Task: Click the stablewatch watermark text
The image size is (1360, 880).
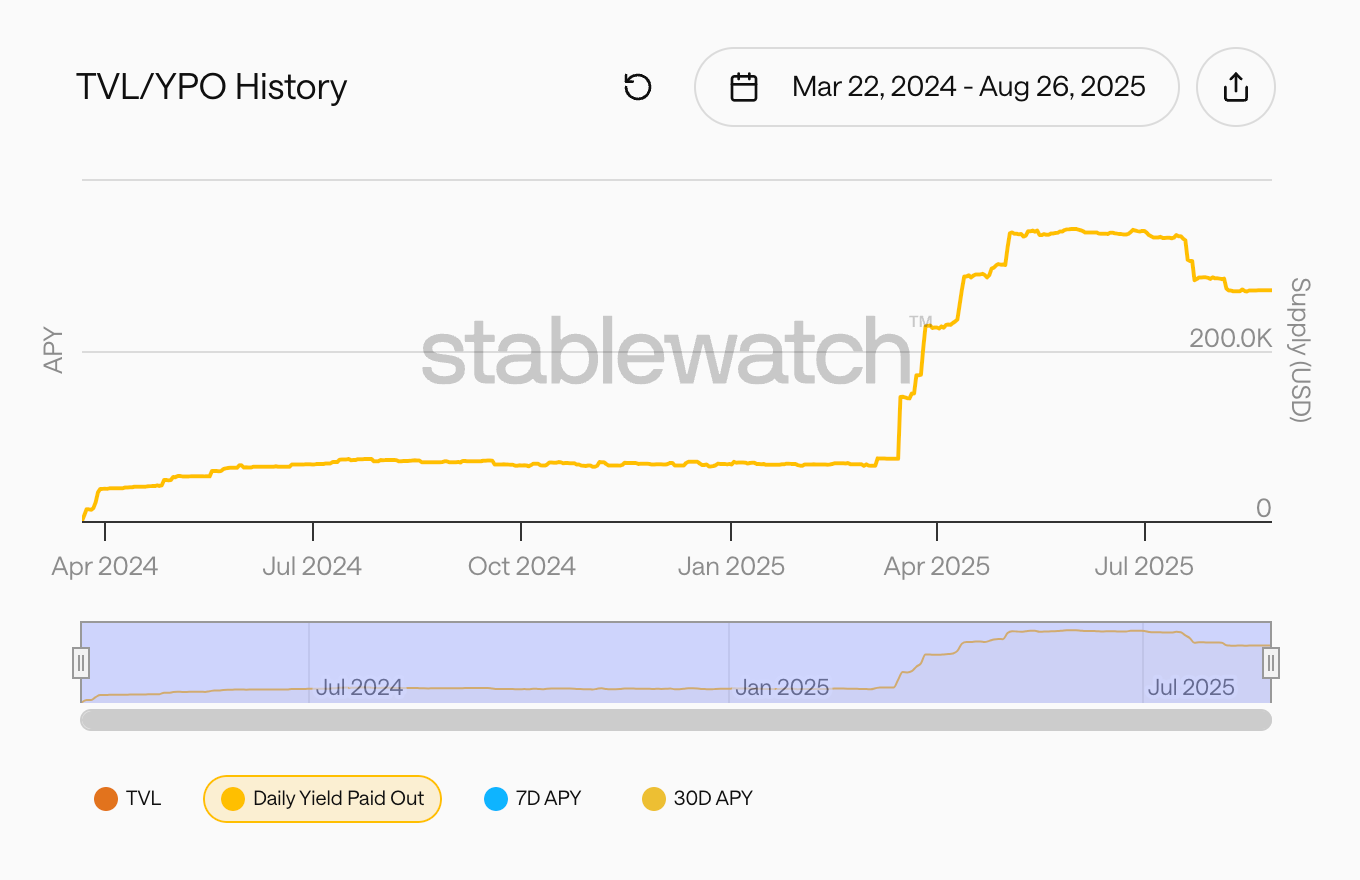Action: [665, 352]
